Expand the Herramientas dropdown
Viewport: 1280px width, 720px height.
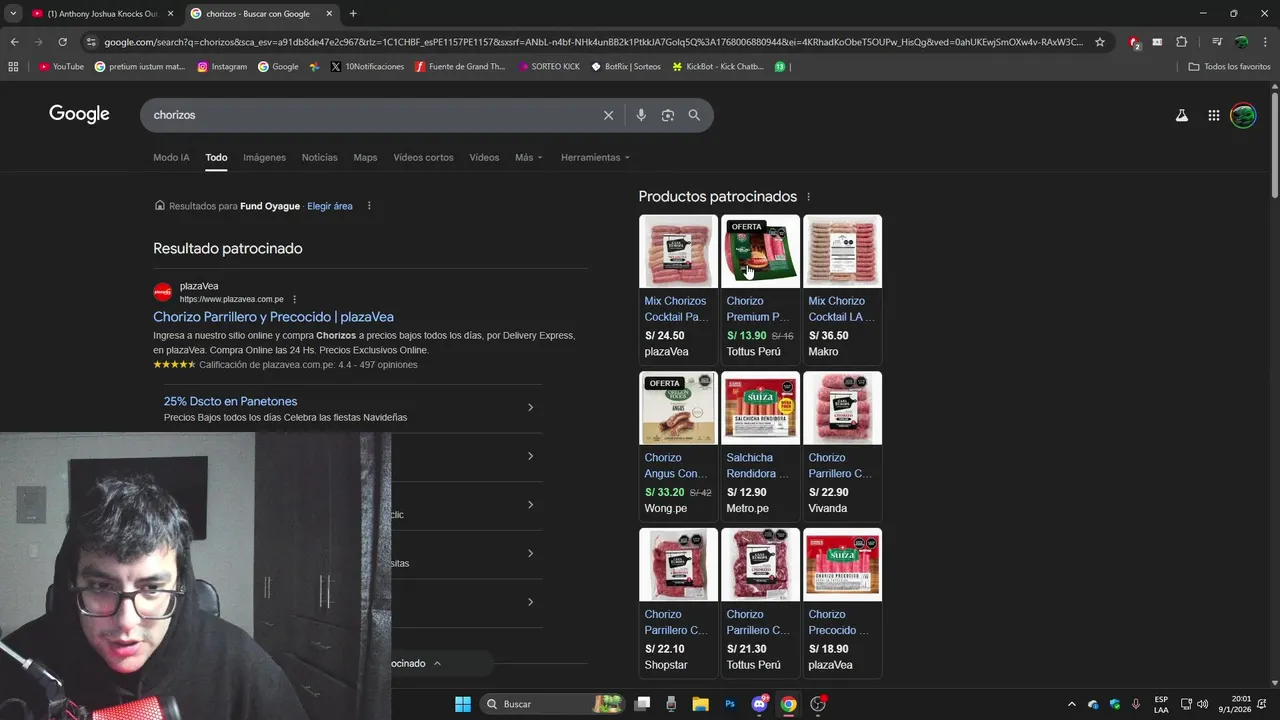pos(596,157)
